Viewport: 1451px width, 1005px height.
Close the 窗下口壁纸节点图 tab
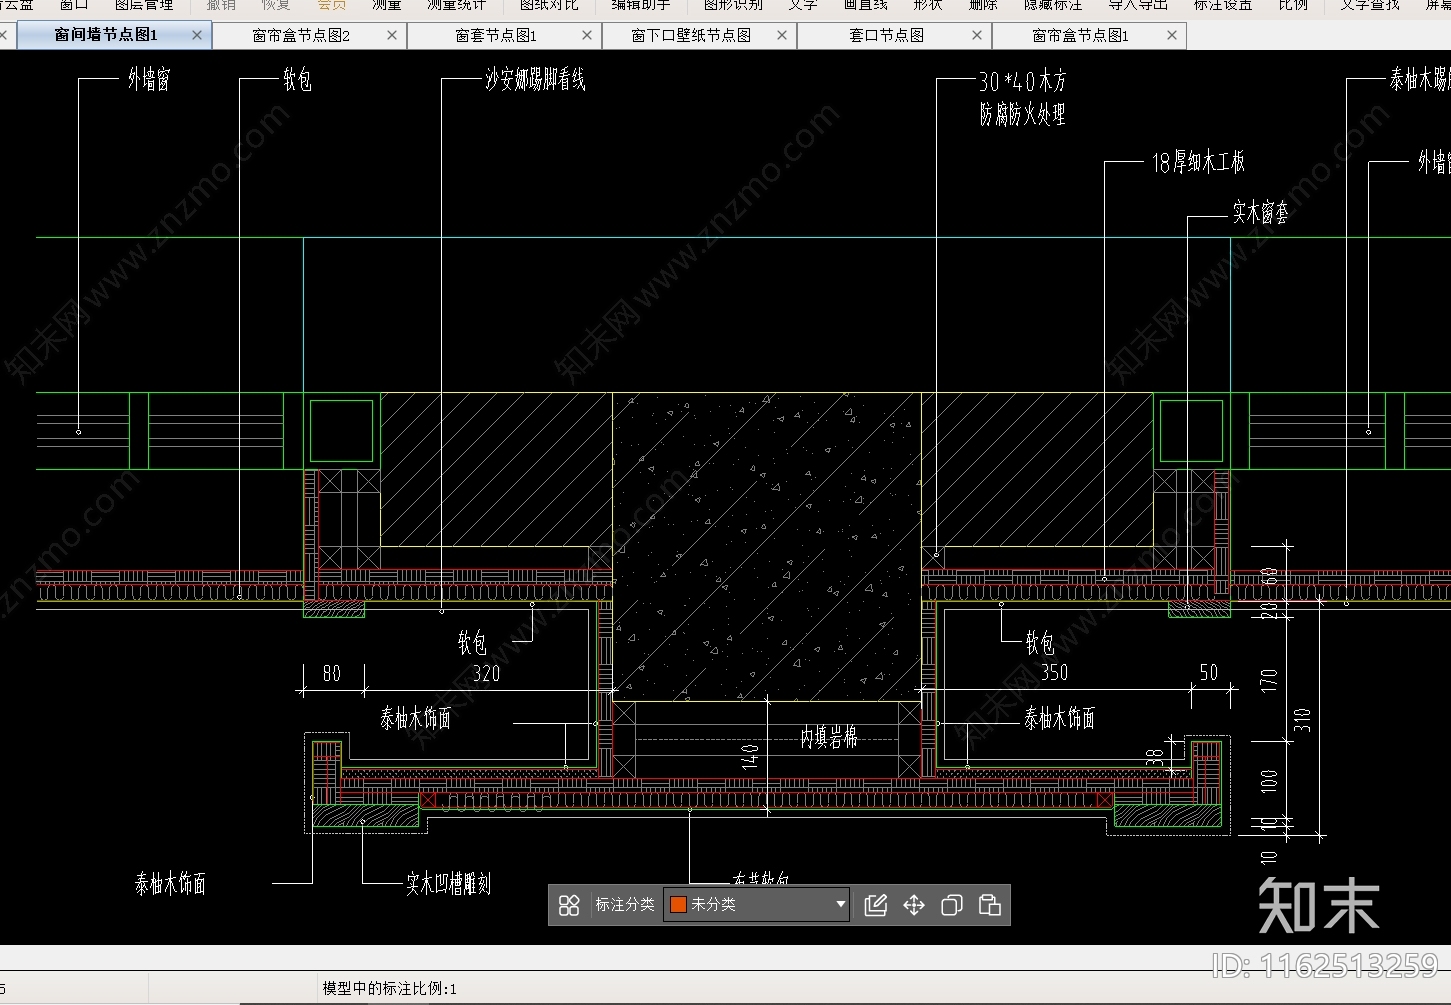(782, 35)
